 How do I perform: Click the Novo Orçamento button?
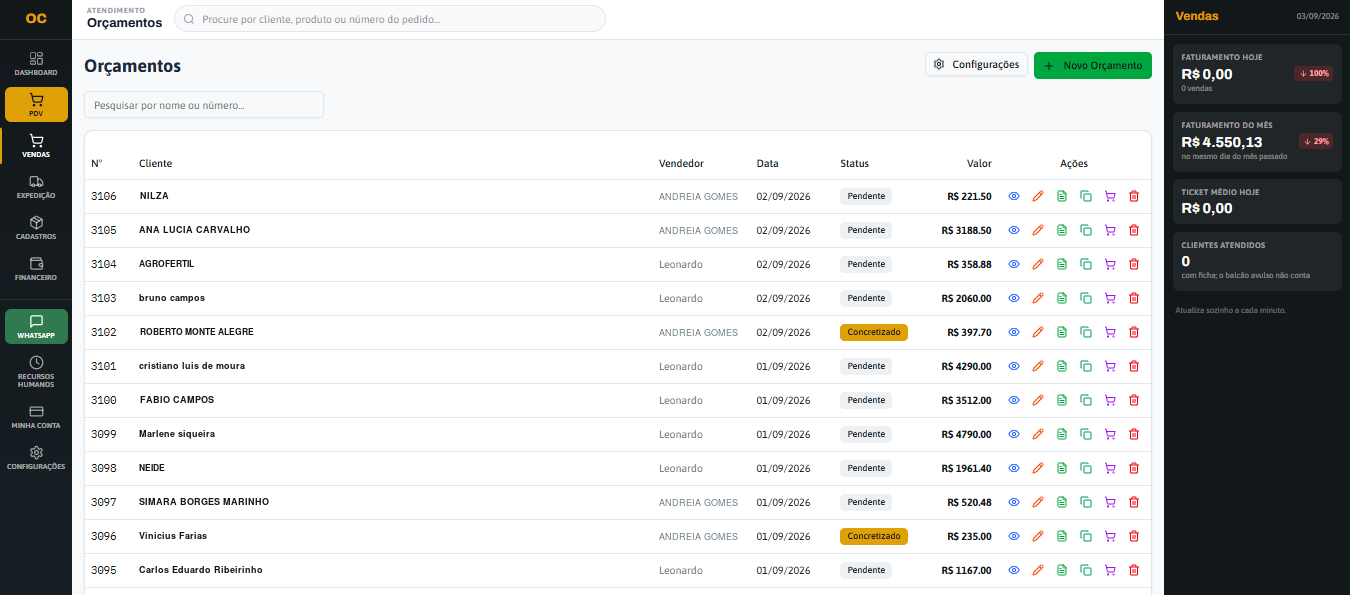tap(1093, 65)
